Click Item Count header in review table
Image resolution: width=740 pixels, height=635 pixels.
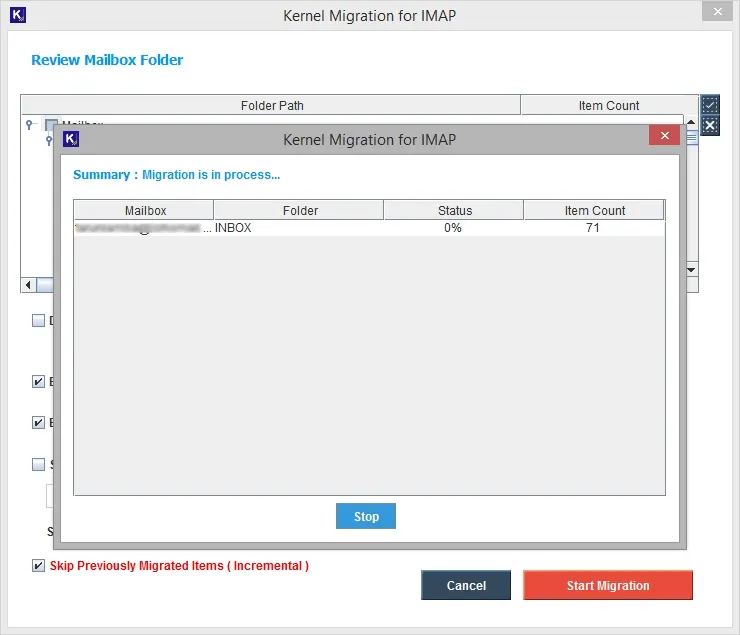click(609, 105)
